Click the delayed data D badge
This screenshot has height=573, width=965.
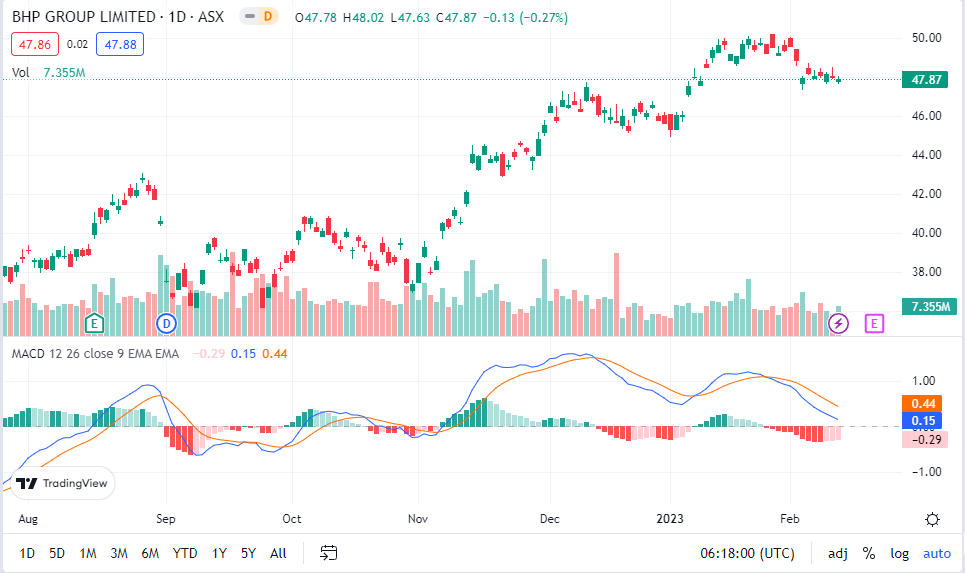pos(267,18)
